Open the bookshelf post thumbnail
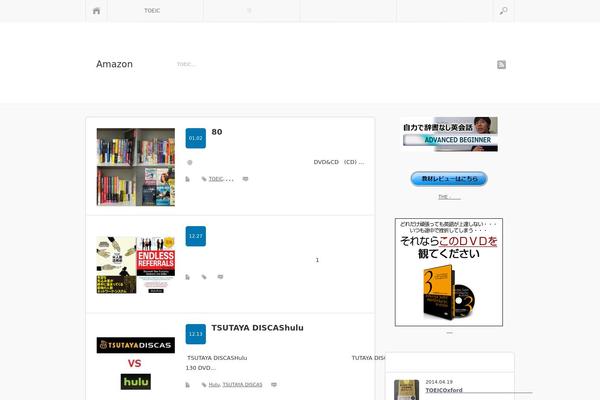The image size is (600, 400). click(136, 167)
